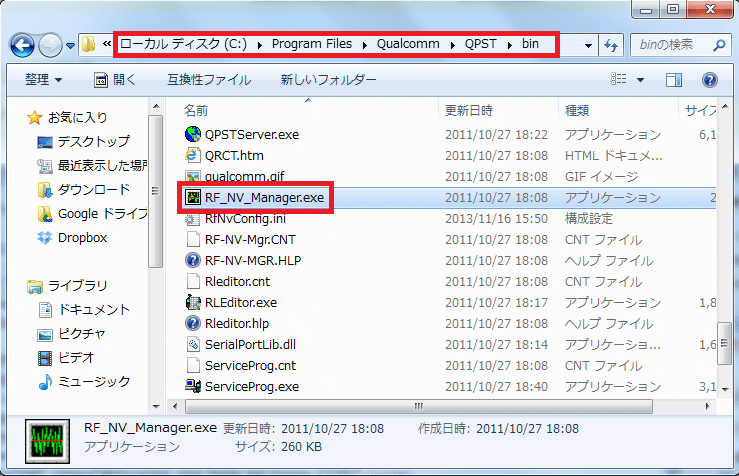Screen dimensions: 739x476
Task: Open ドキュメント library
Action: pyautogui.click(x=93, y=310)
